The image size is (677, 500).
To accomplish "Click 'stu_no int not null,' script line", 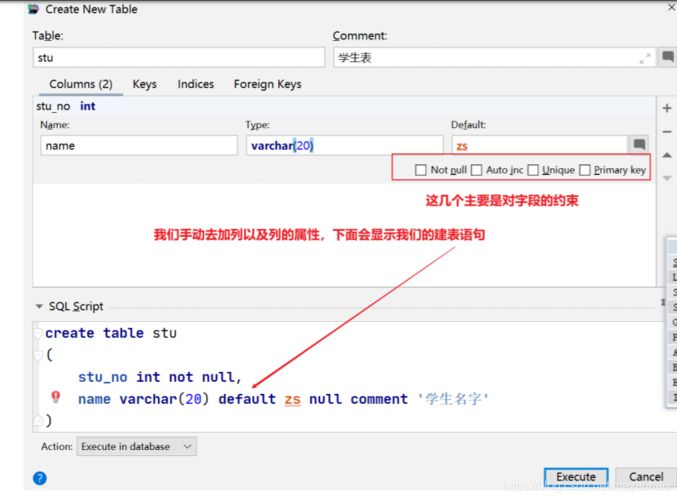I will tap(159, 377).
